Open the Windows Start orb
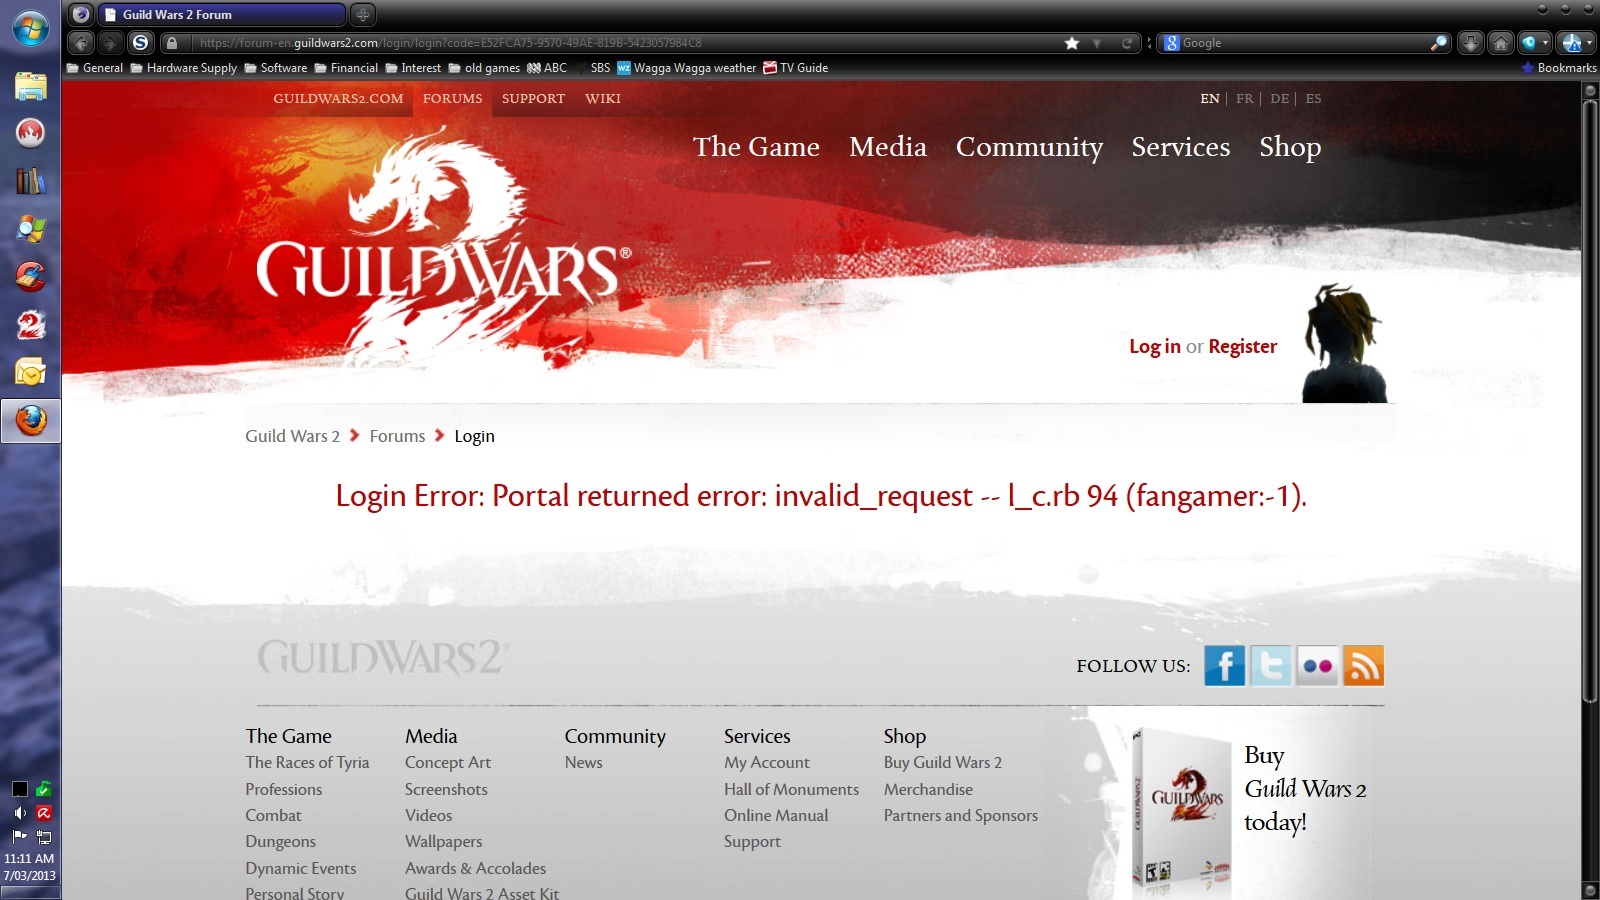 30,28
